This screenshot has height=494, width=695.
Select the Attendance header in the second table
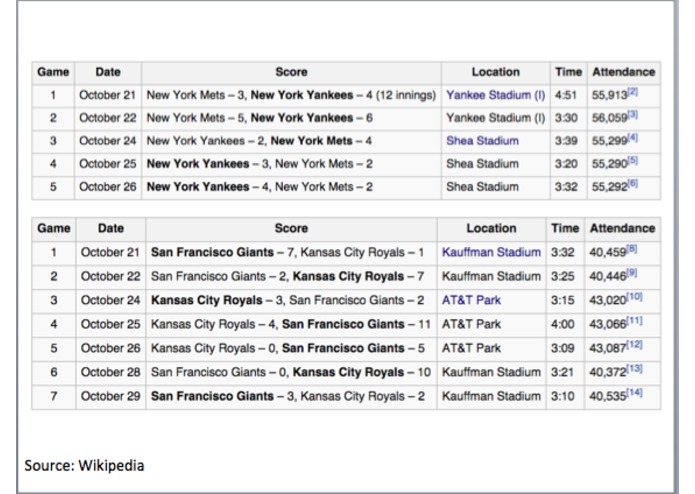tap(622, 229)
